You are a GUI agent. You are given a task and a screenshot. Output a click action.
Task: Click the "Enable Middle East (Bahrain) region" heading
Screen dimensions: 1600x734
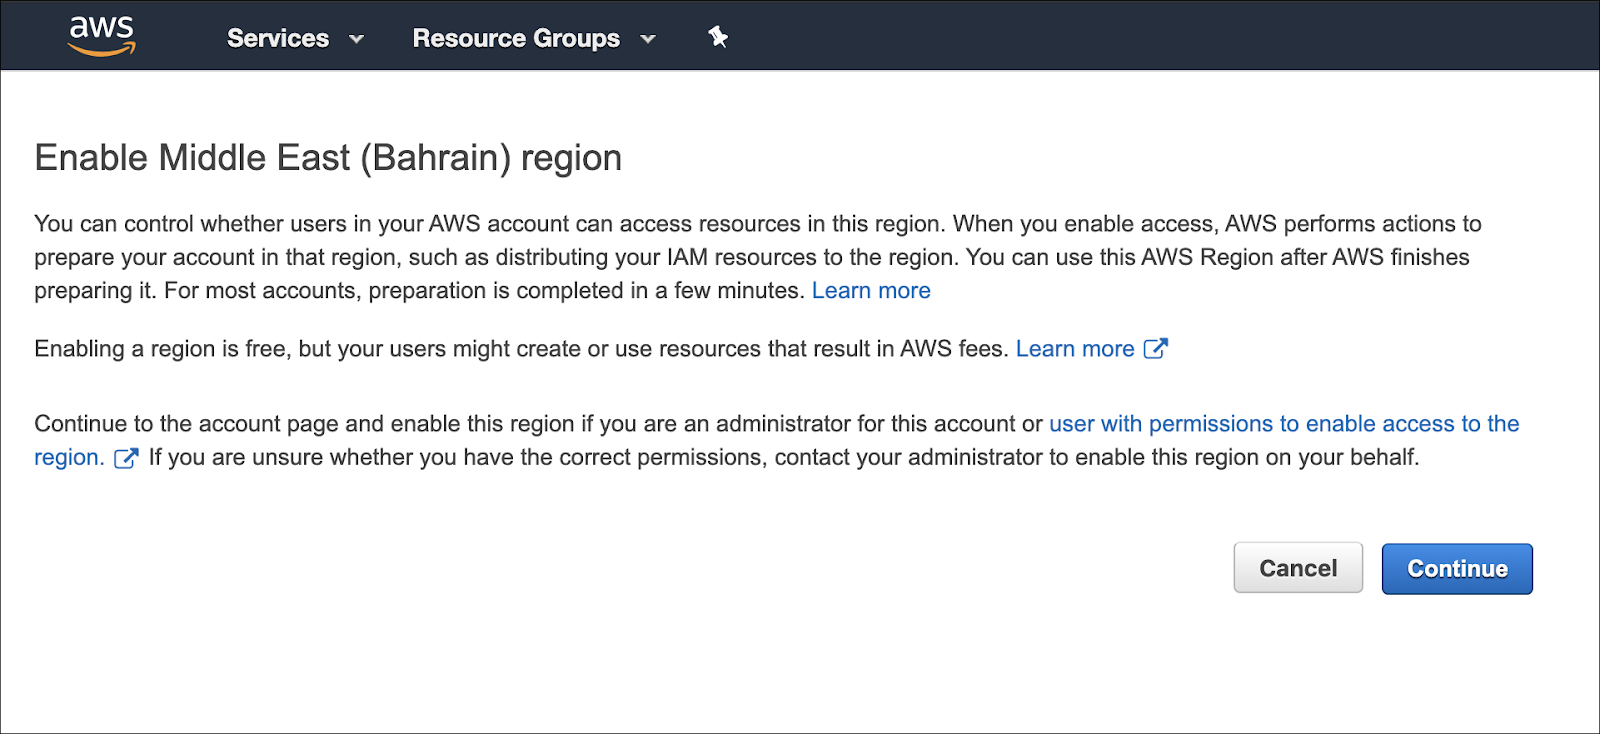click(328, 158)
